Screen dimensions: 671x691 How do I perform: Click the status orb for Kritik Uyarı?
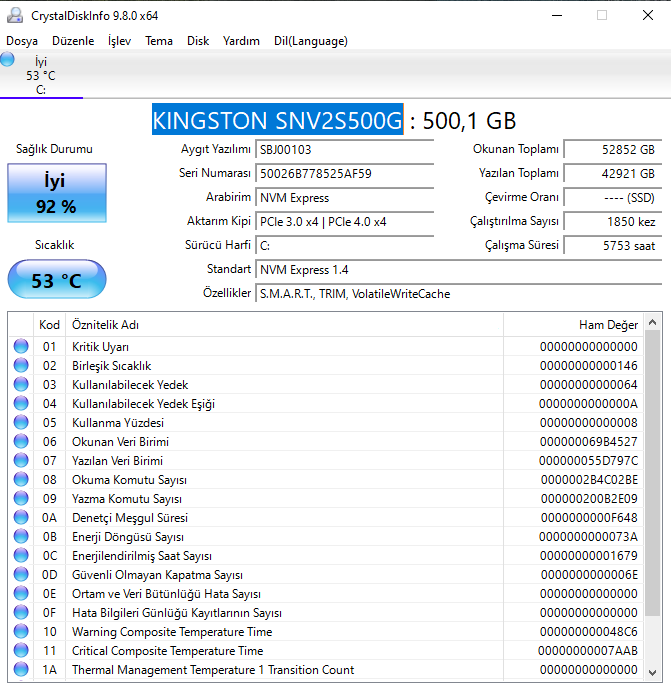[x=21, y=346]
